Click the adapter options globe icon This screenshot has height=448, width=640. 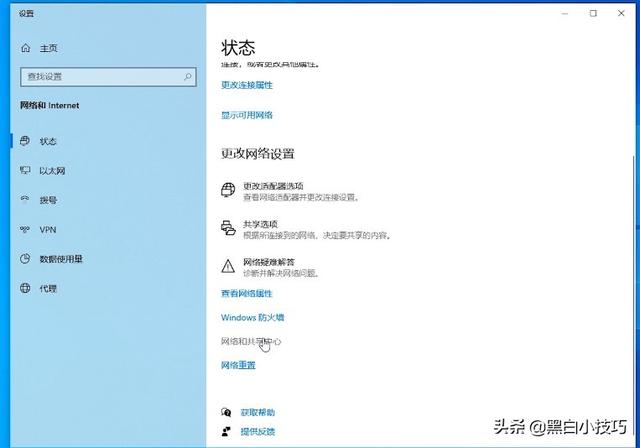(228, 190)
